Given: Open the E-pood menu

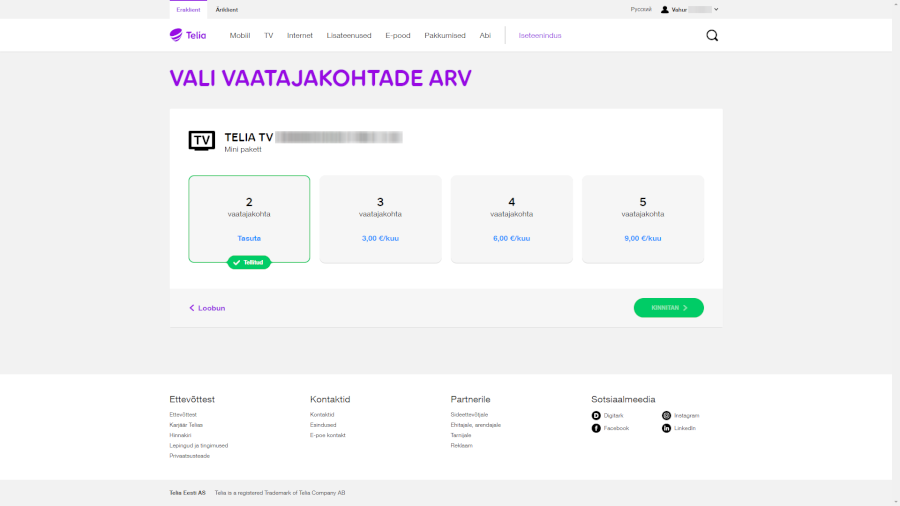Looking at the screenshot, I should 398,36.
